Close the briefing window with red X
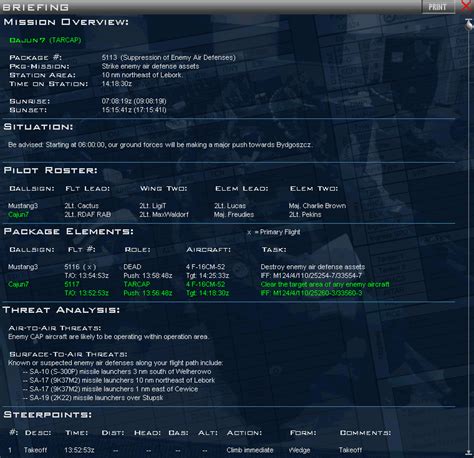474x458 pixels. click(466, 7)
